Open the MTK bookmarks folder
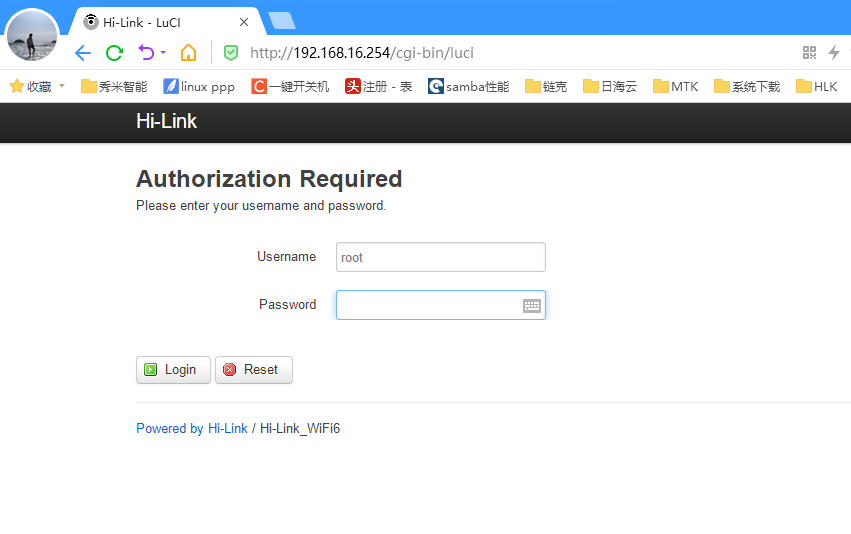Screen dimensions: 851x534 (675, 87)
